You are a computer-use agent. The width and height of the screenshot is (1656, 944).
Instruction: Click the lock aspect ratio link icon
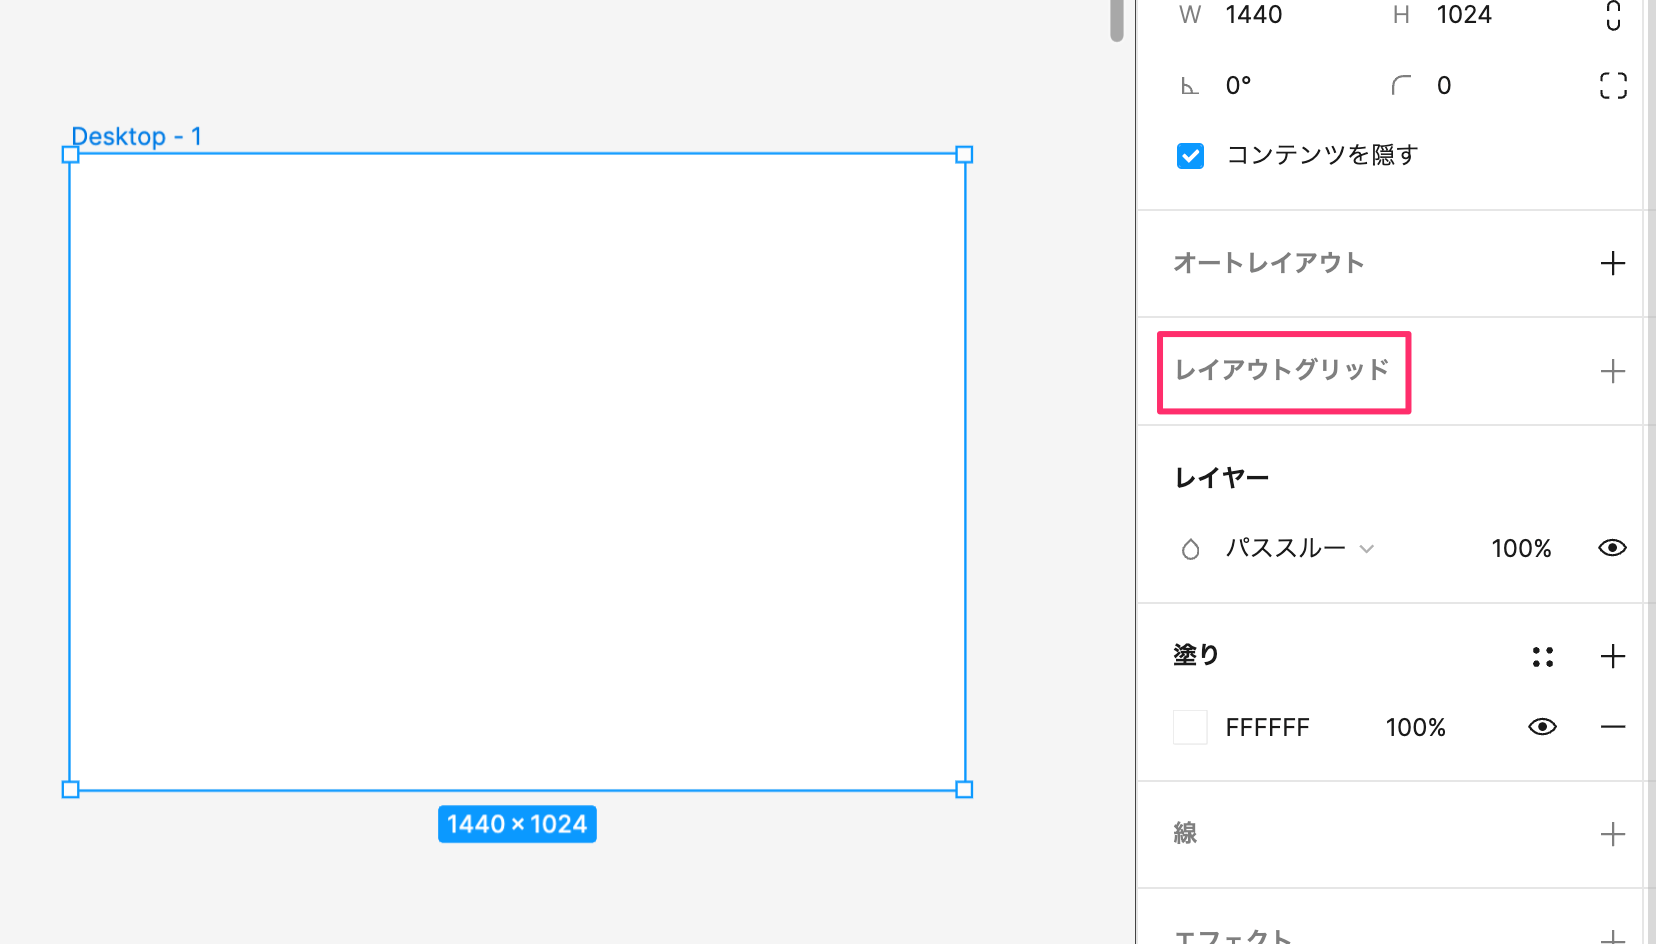1613,16
